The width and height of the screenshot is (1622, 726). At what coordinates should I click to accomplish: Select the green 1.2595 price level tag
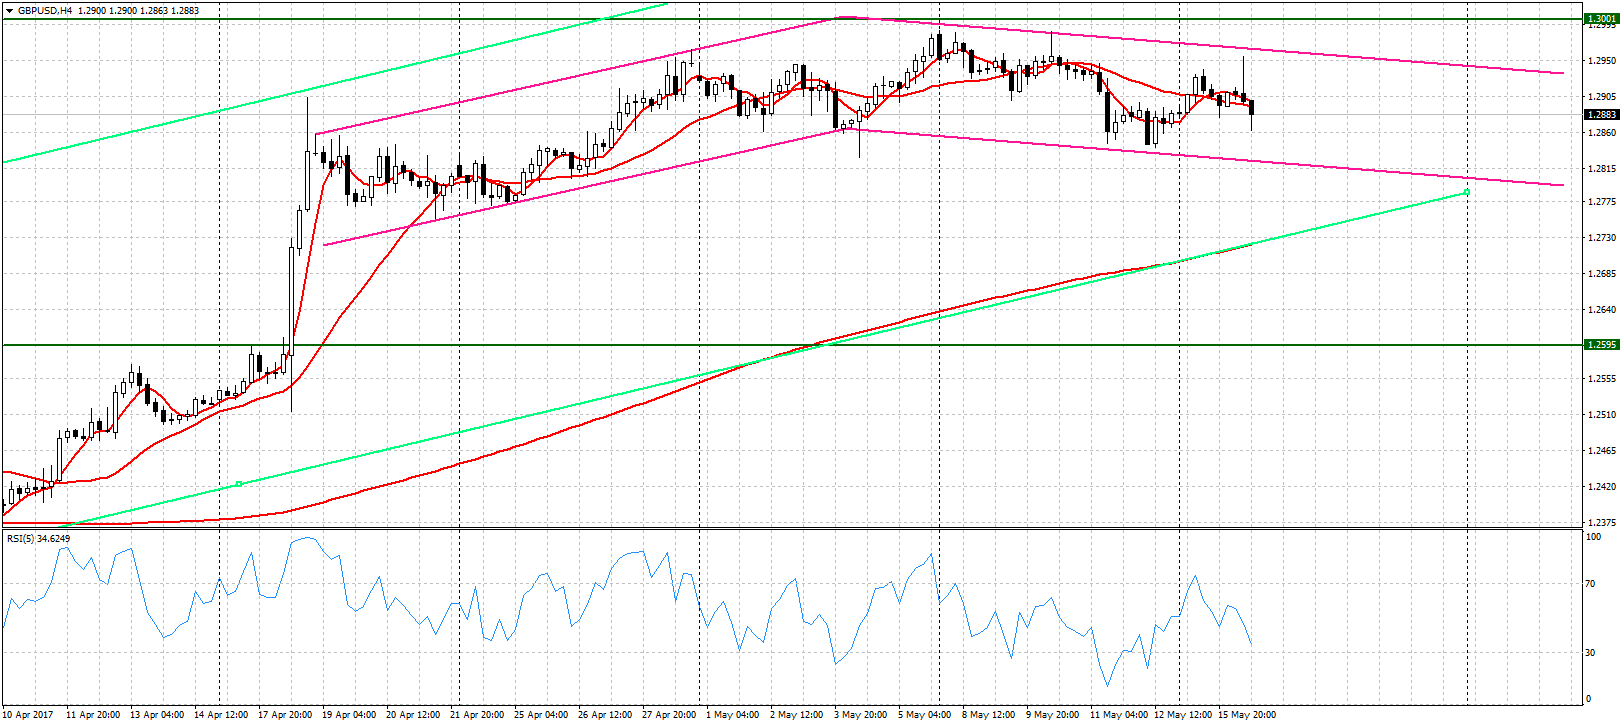click(1602, 344)
